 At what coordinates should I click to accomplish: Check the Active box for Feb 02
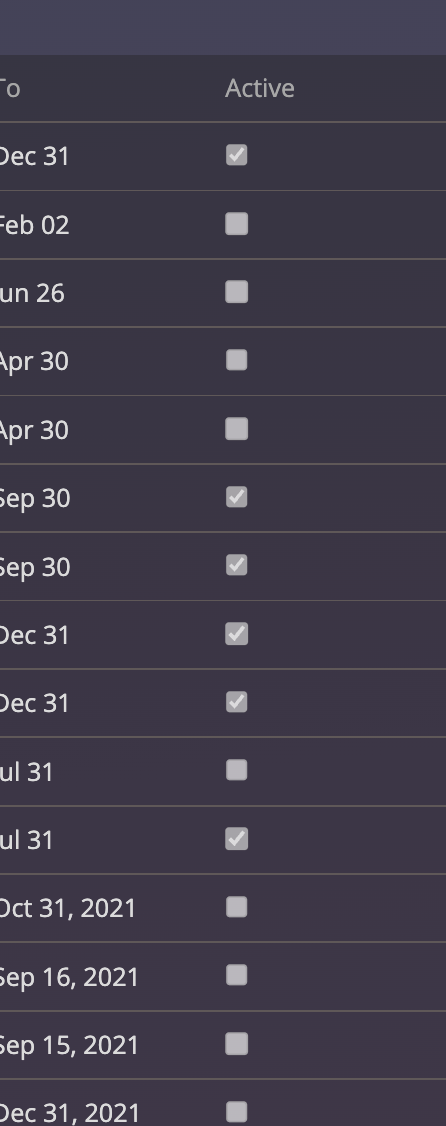[236, 224]
